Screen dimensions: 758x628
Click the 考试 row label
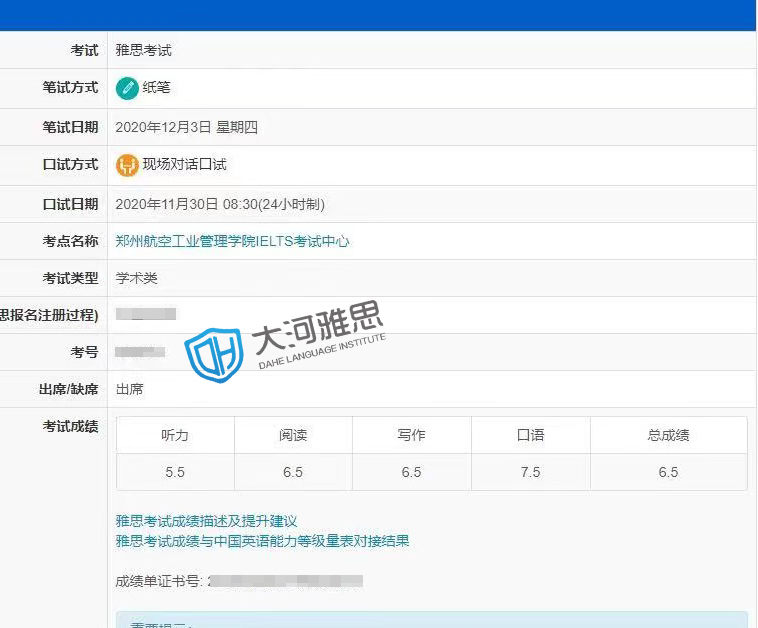point(85,50)
